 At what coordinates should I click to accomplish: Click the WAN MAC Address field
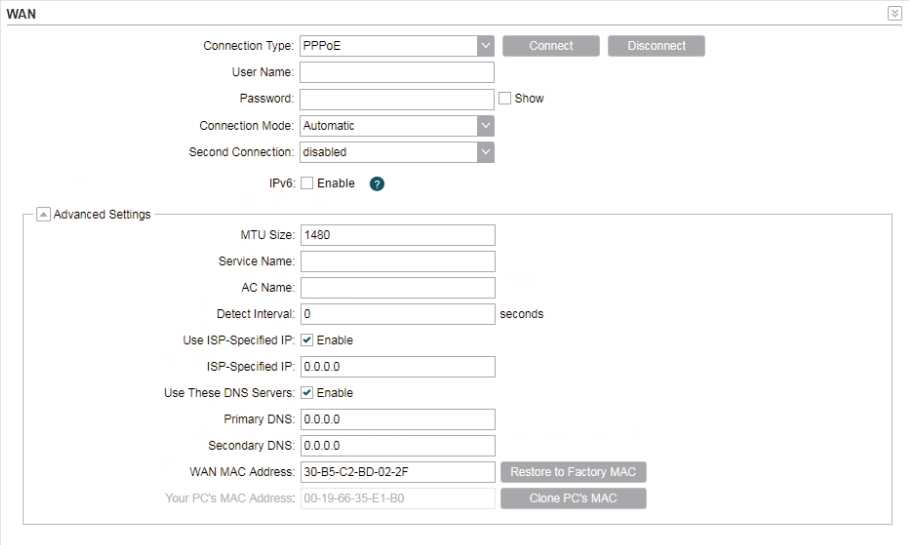point(397,472)
